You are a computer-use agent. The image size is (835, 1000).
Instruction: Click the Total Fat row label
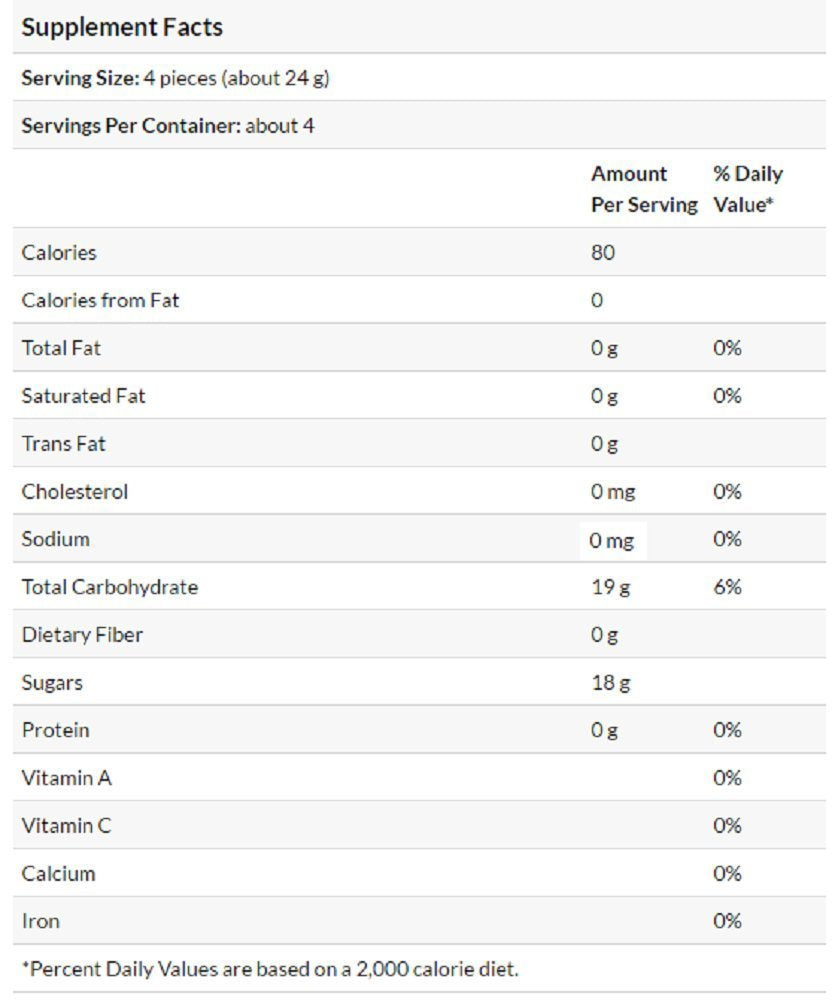pos(61,348)
